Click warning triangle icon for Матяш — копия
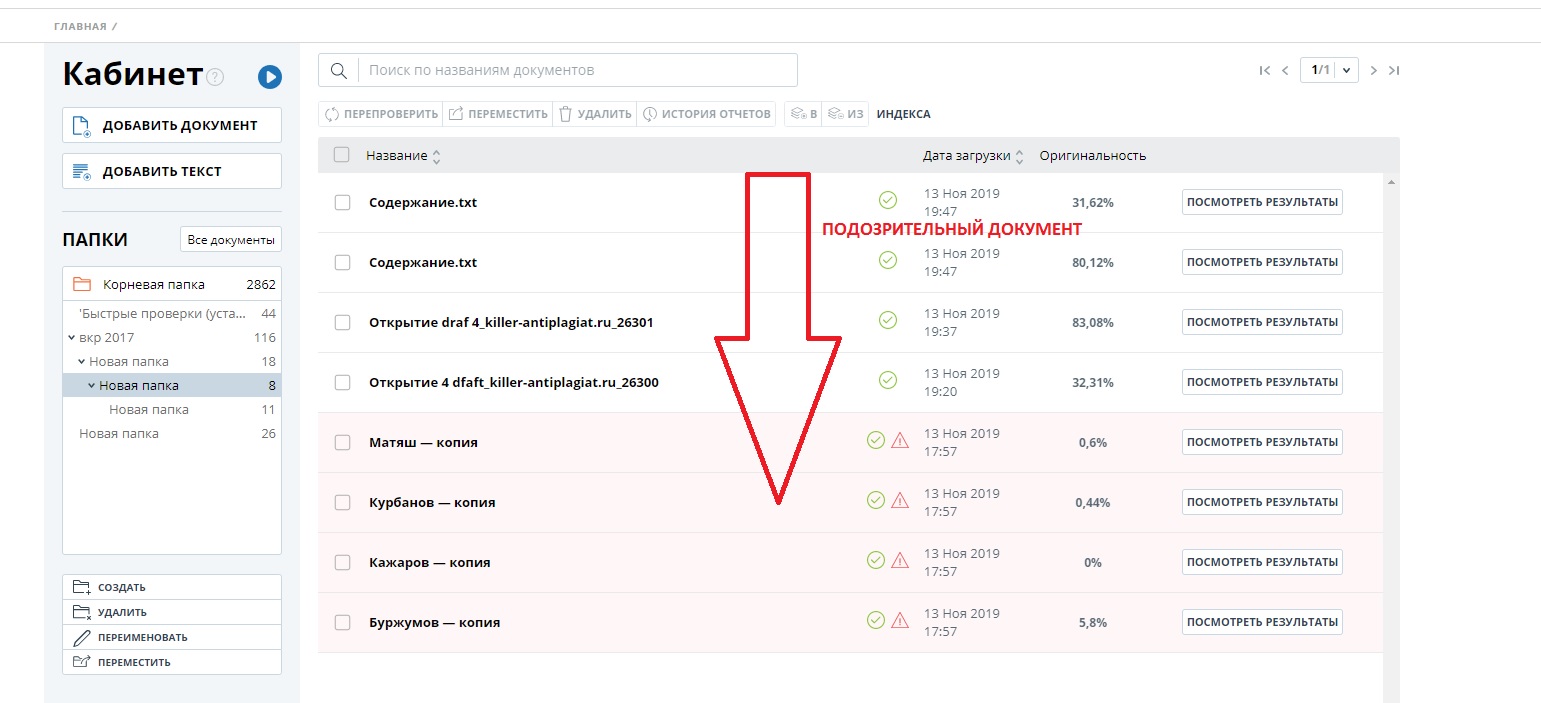1541x703 pixels. pos(900,440)
